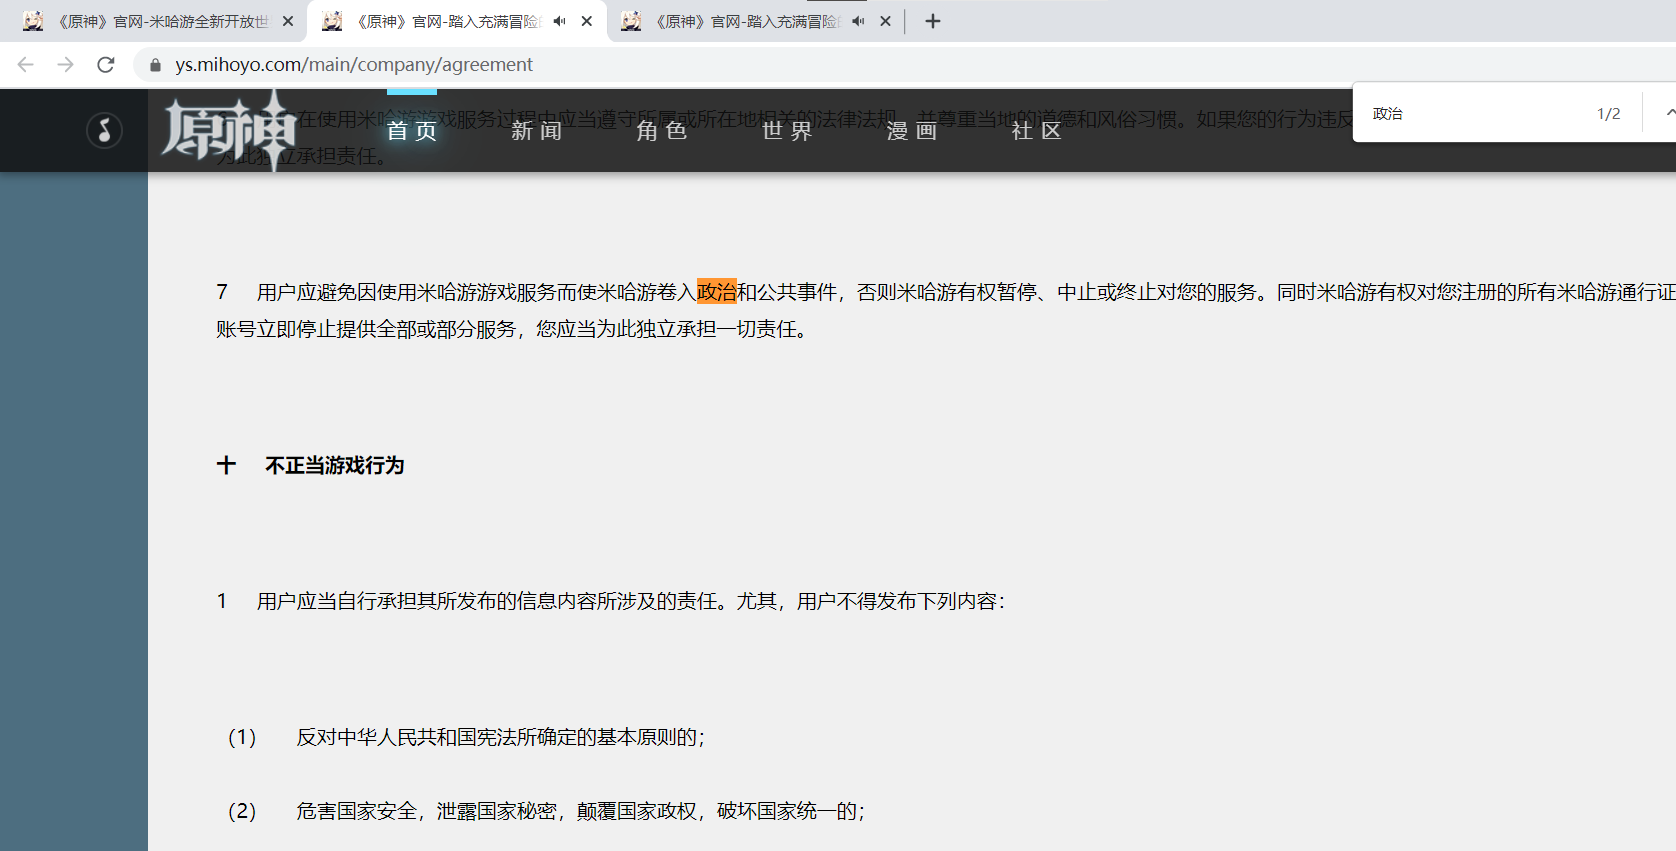Go back with browser back arrow
This screenshot has height=851, width=1676.
26,64
